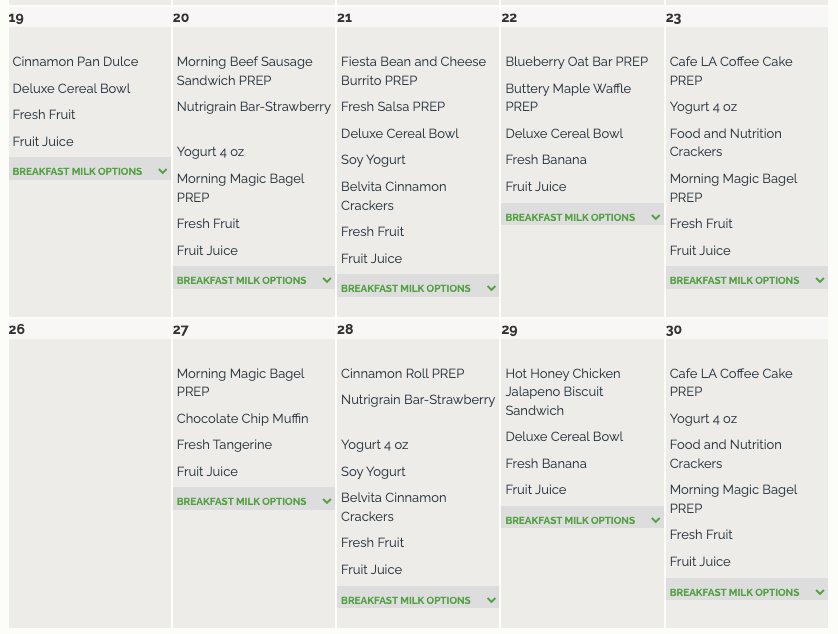Click Cinnamon Roll PREP on day 28

click(402, 373)
